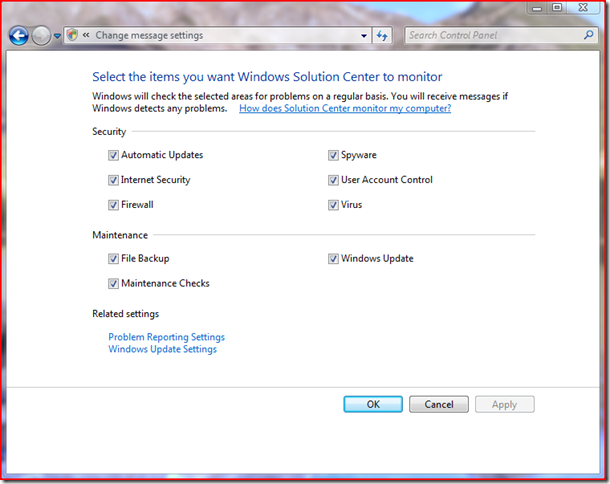Open Problem Reporting Settings link
Viewport: 610px width, 484px height.
[167, 337]
